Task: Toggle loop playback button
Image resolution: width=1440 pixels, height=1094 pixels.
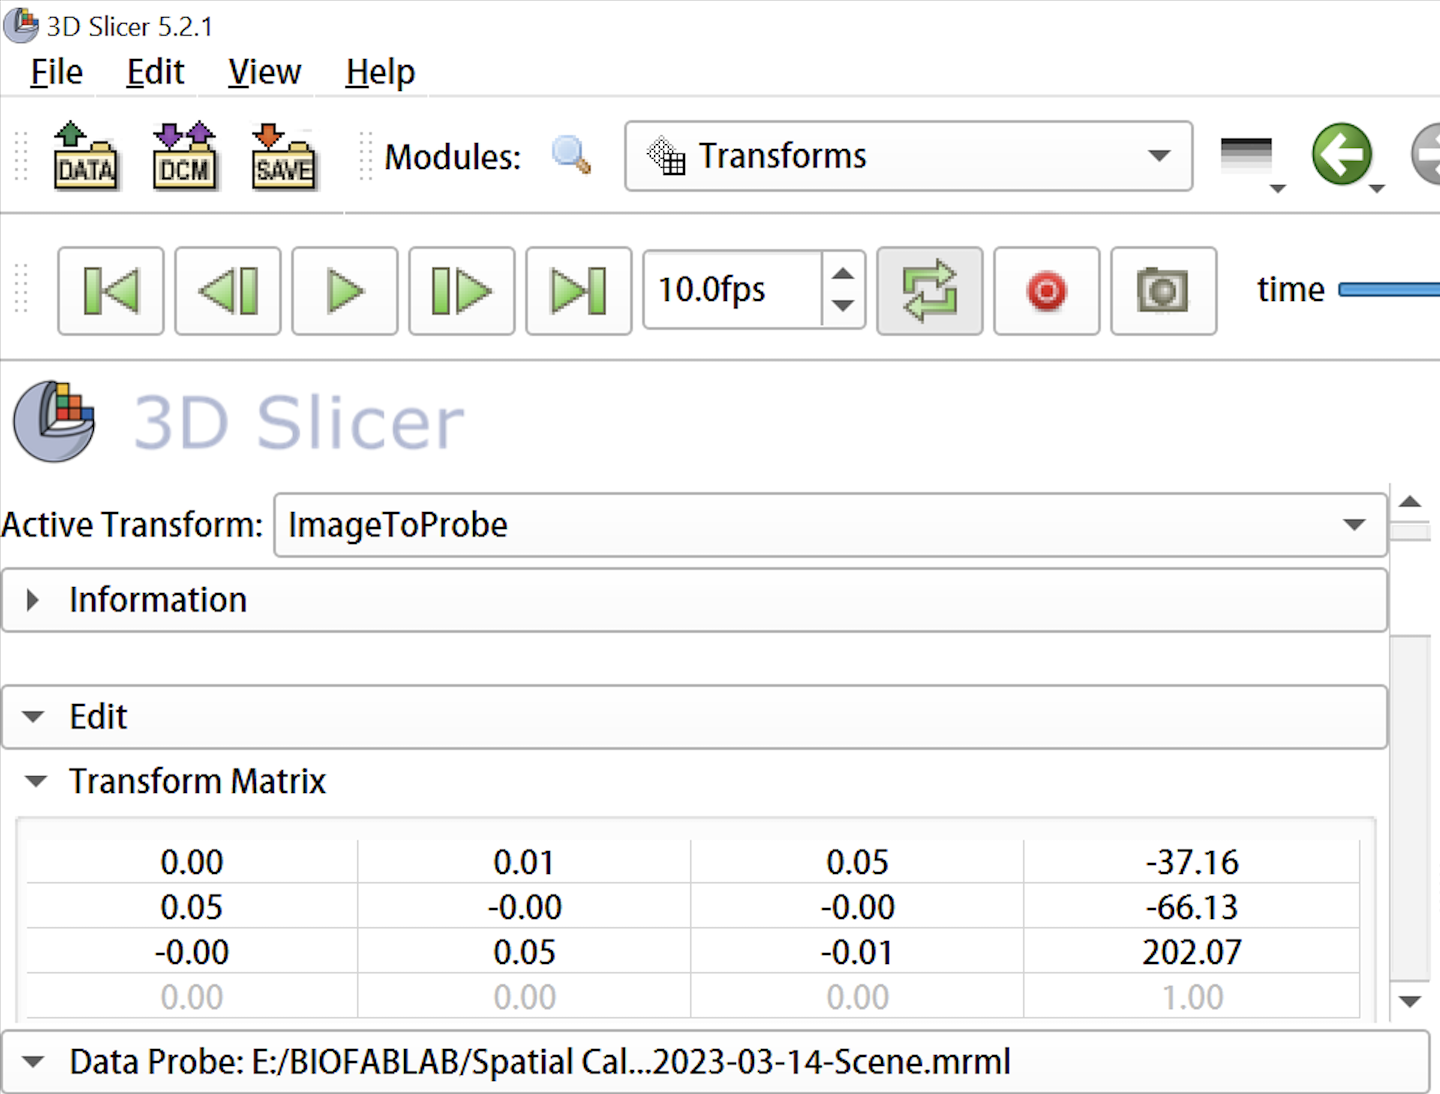Action: click(930, 291)
